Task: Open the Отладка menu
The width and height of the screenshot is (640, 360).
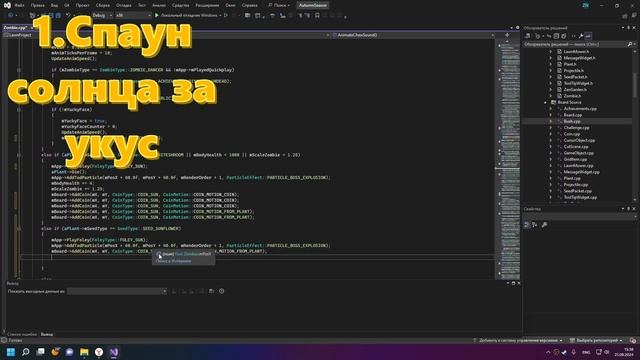Action: pyautogui.click(x=123, y=5)
